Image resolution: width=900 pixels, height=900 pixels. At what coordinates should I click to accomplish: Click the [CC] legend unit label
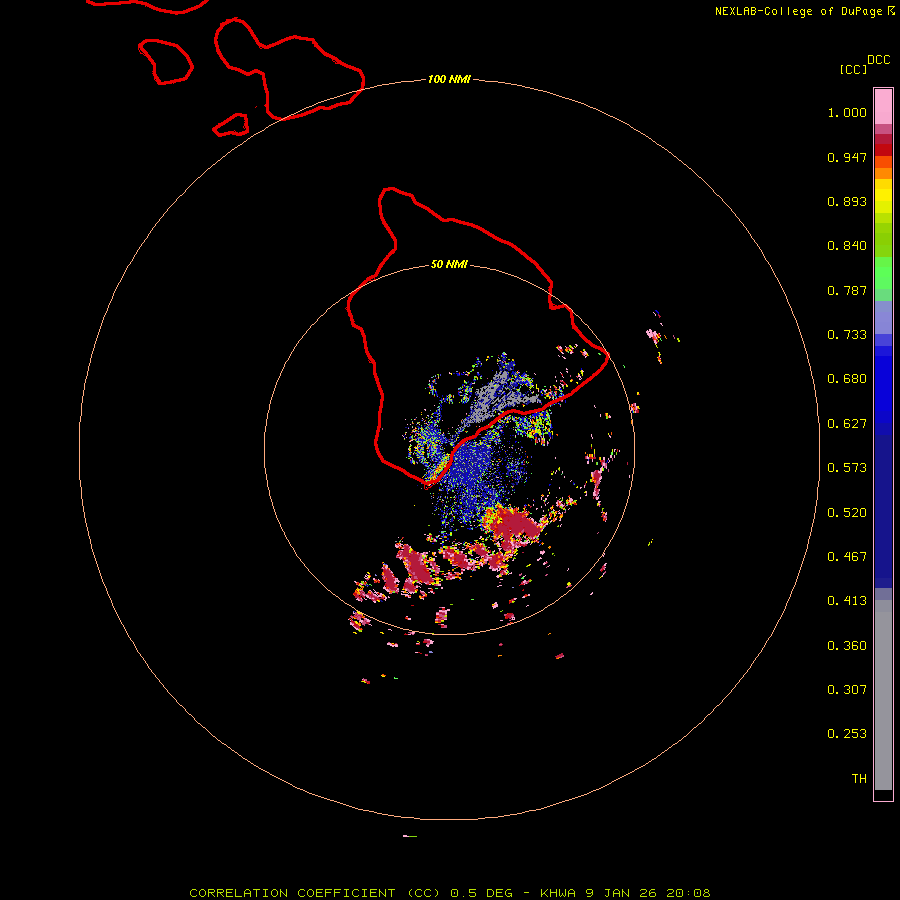[853, 69]
